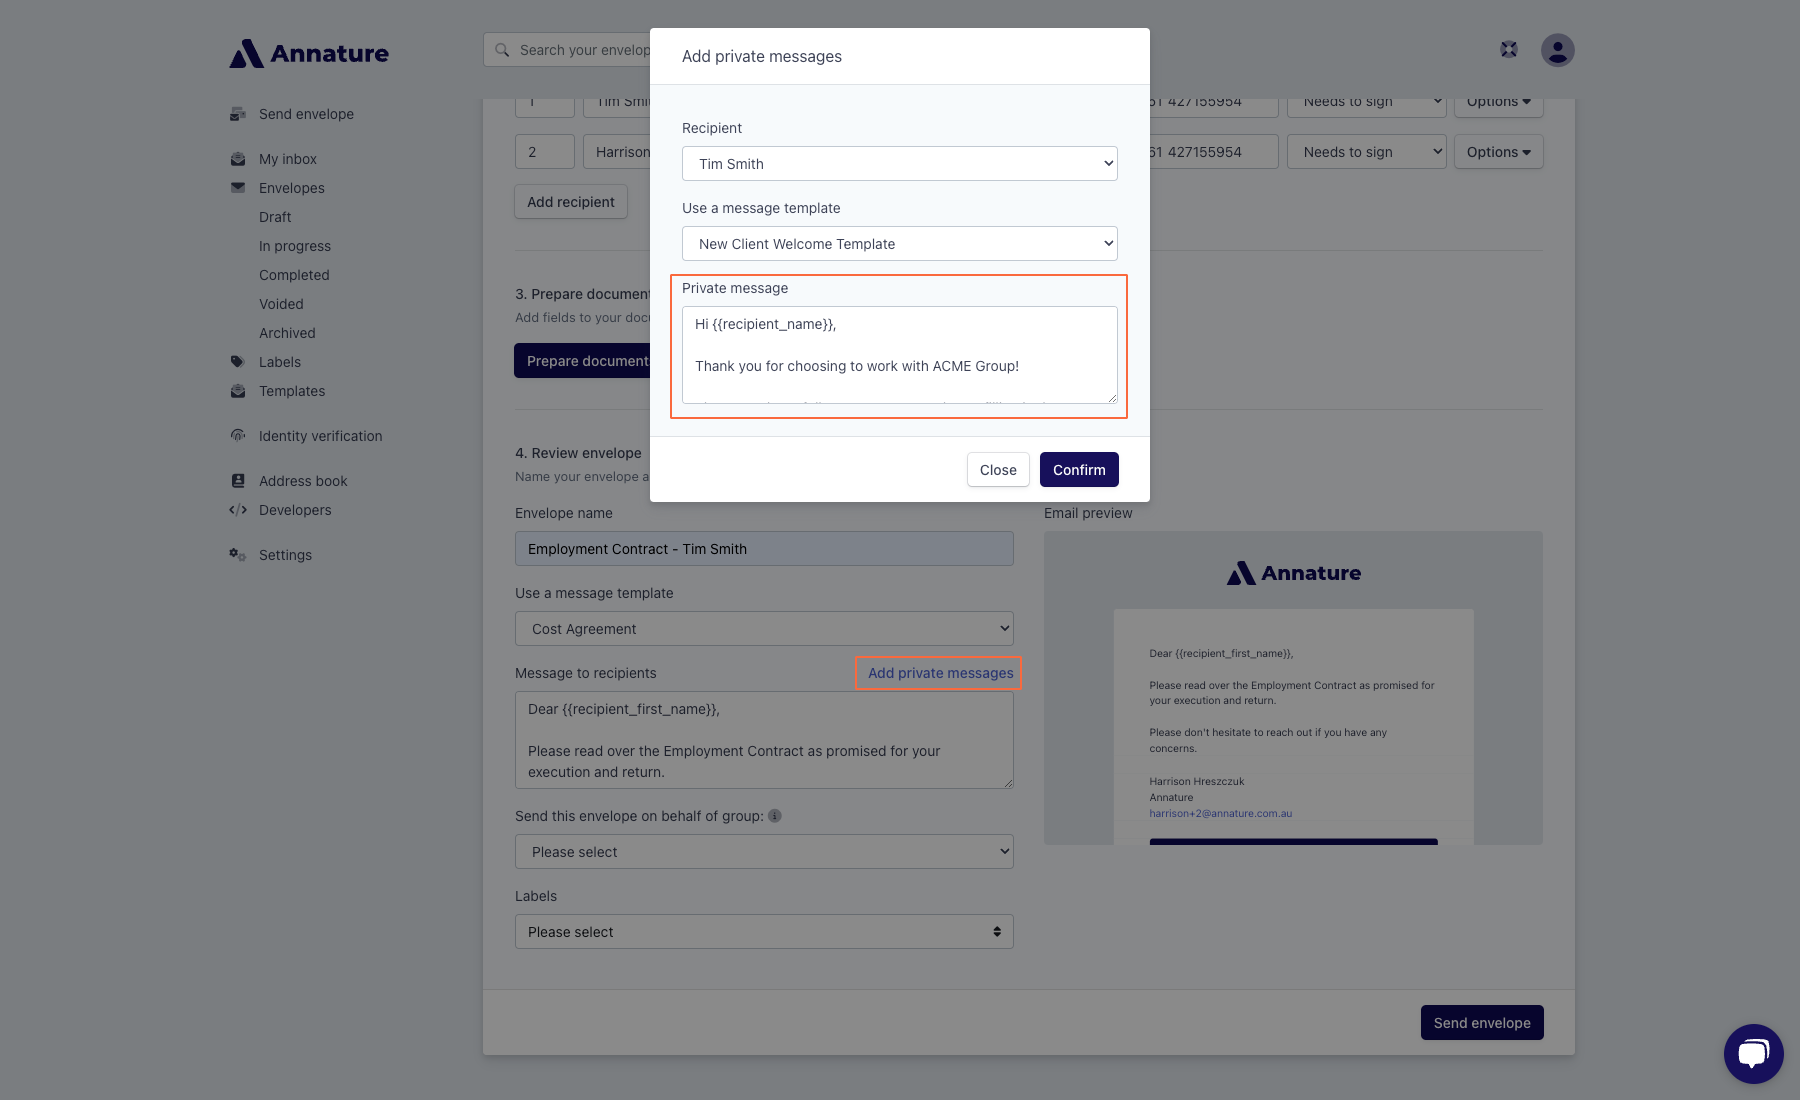Click the Send envelope sidebar icon

tap(238, 114)
